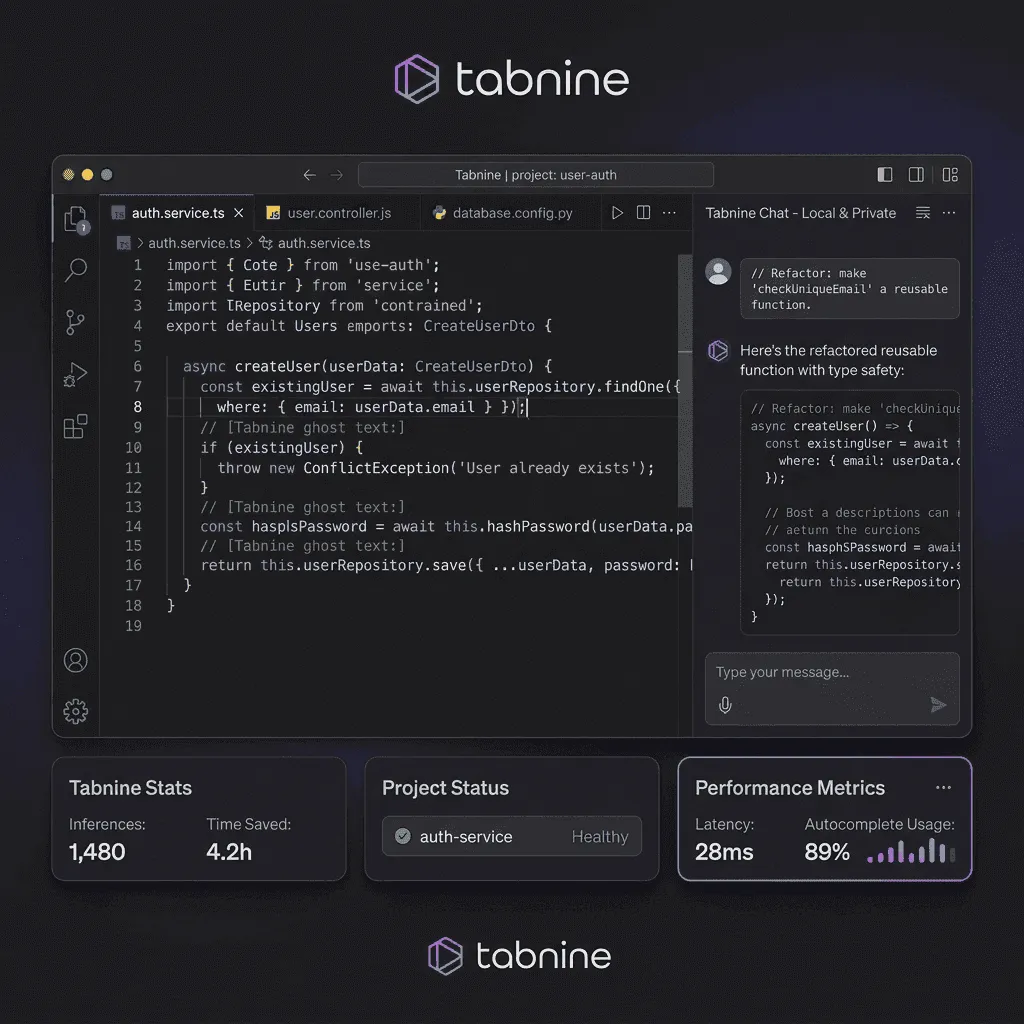The width and height of the screenshot is (1024, 1024).
Task: Click the Tabnine logo at the top
Action: point(511,79)
